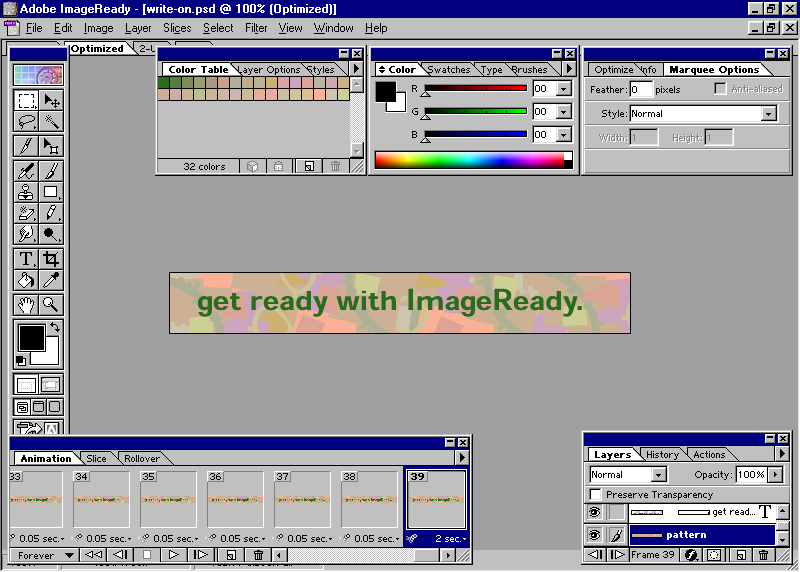Rewind animation to first frame

coord(93,555)
